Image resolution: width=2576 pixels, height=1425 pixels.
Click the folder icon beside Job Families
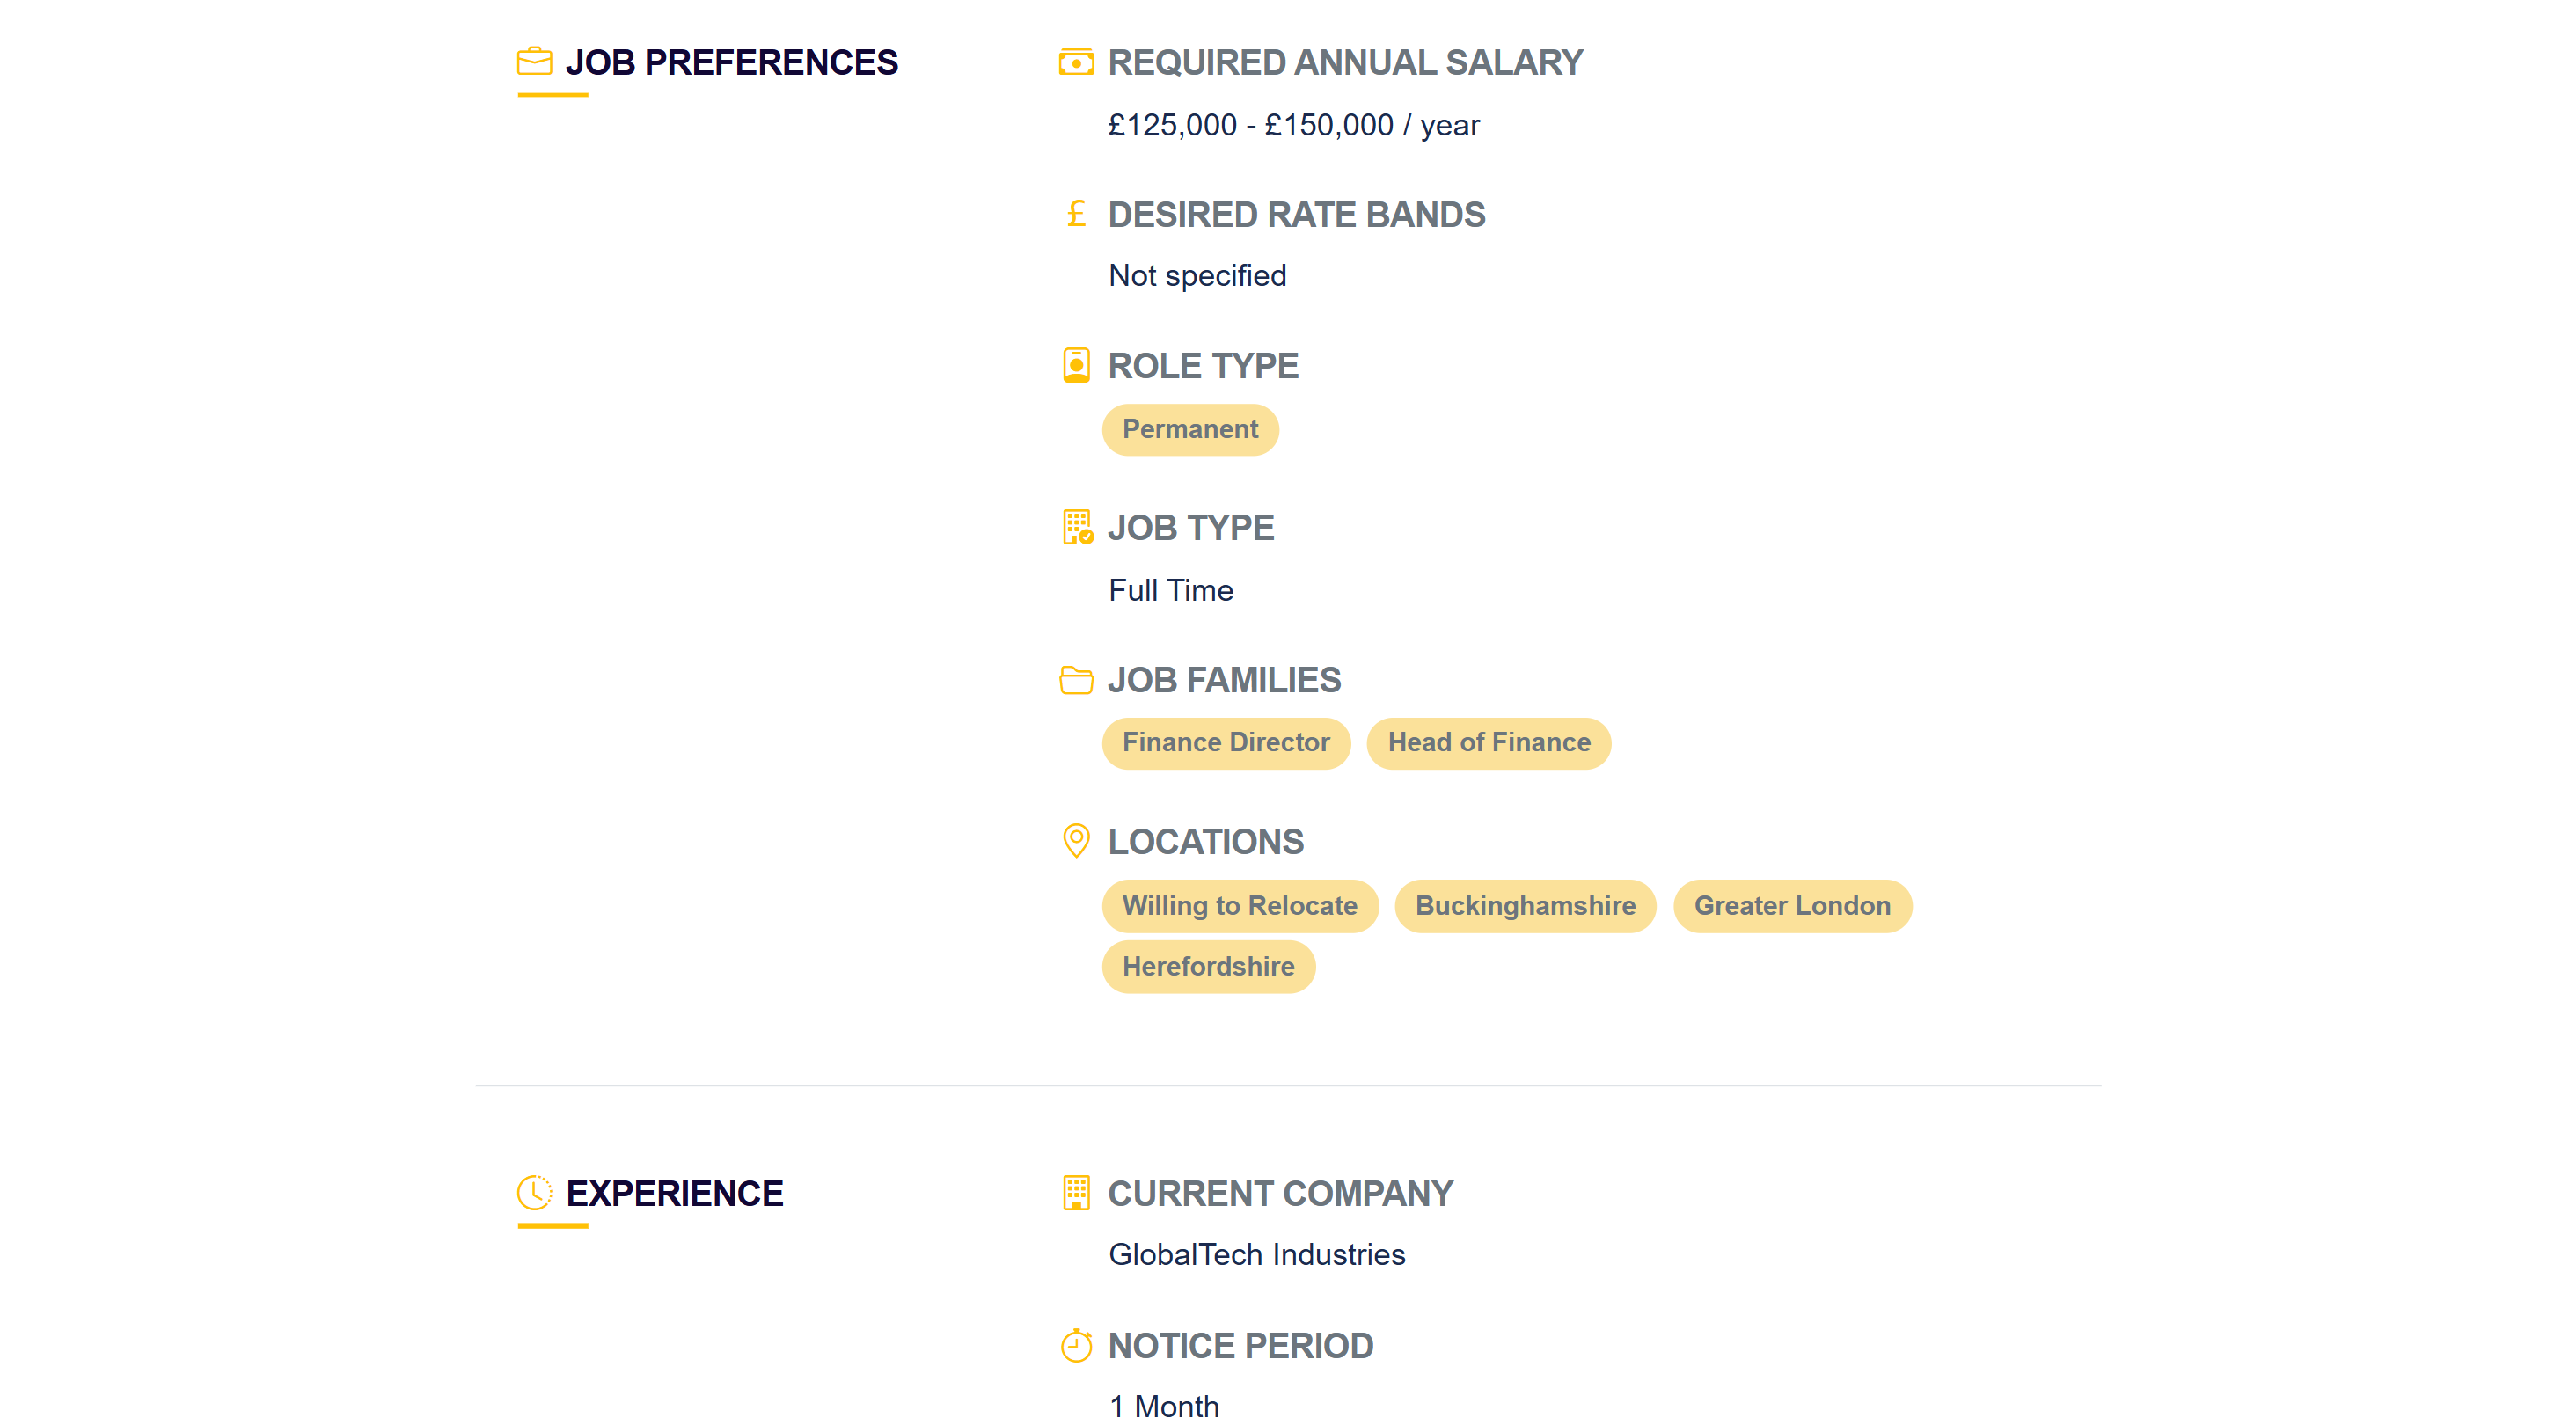(1076, 680)
